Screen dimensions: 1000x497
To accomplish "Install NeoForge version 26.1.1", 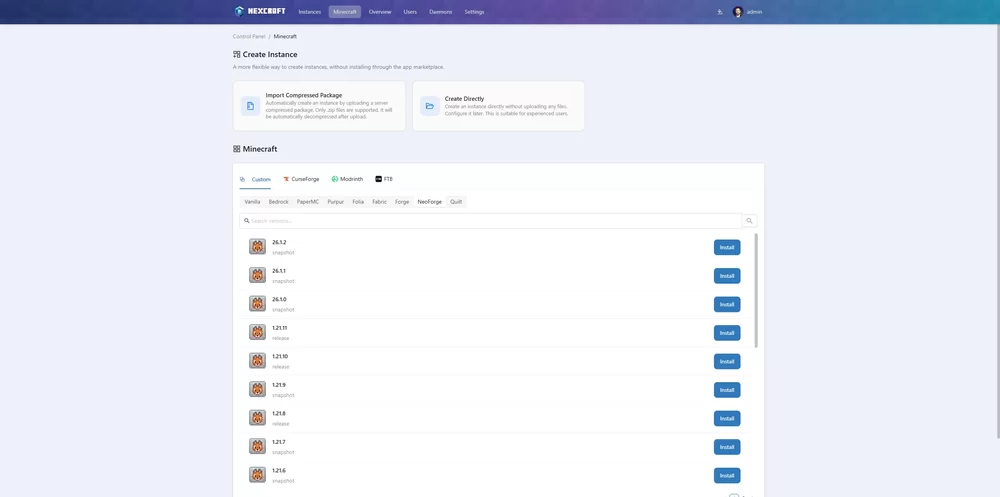I will (727, 276).
